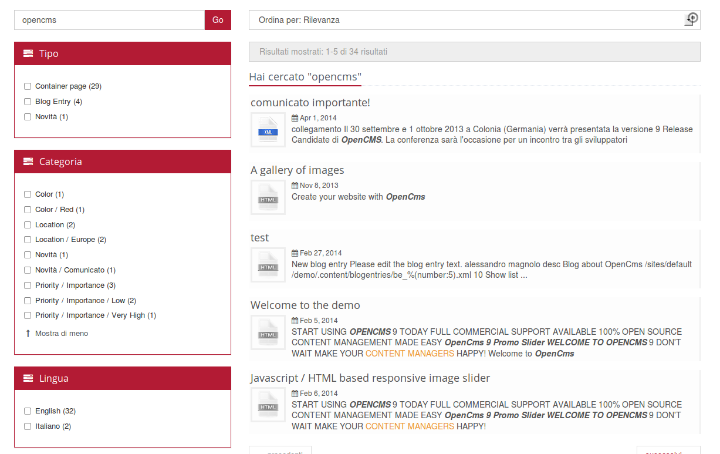Click the calendar icon next to Feb 27, 2014
The width and height of the screenshot is (720, 454).
click(x=295, y=253)
